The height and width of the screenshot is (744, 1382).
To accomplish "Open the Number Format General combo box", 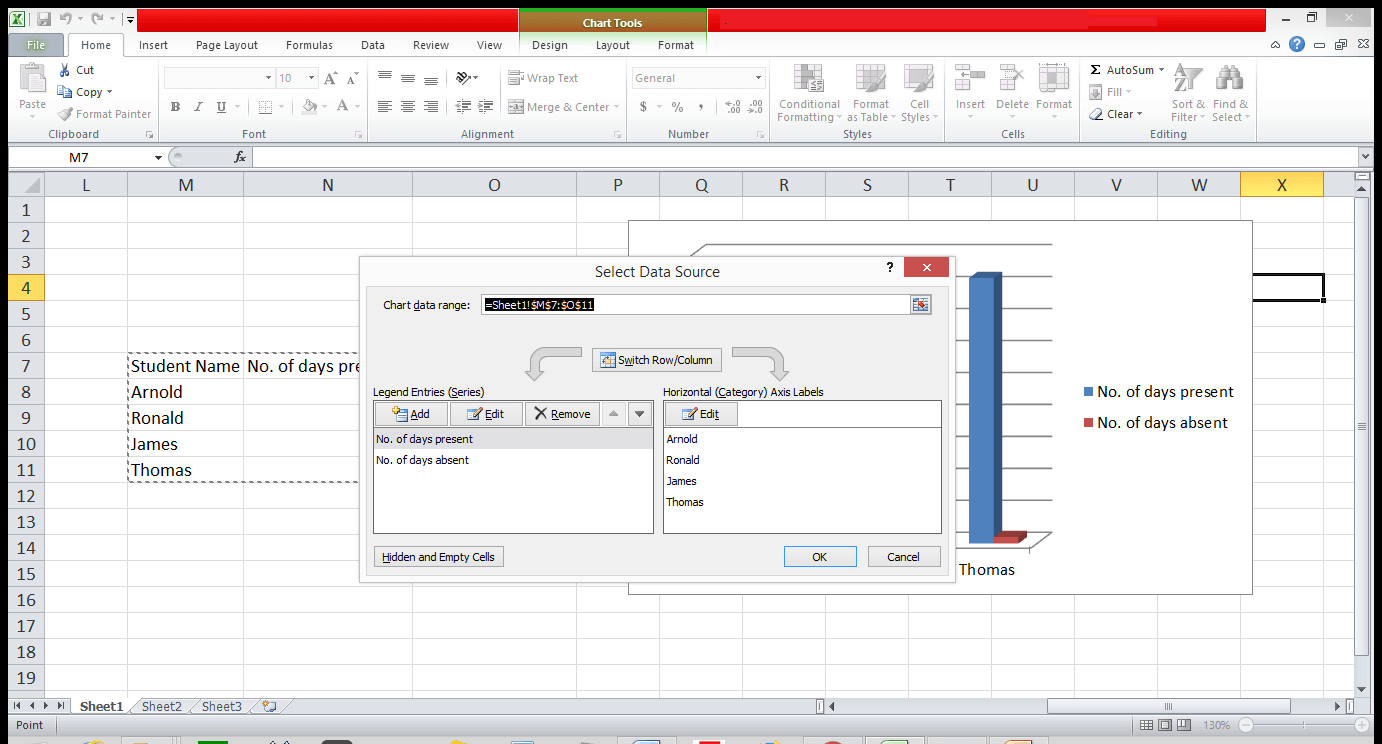I will (x=699, y=78).
